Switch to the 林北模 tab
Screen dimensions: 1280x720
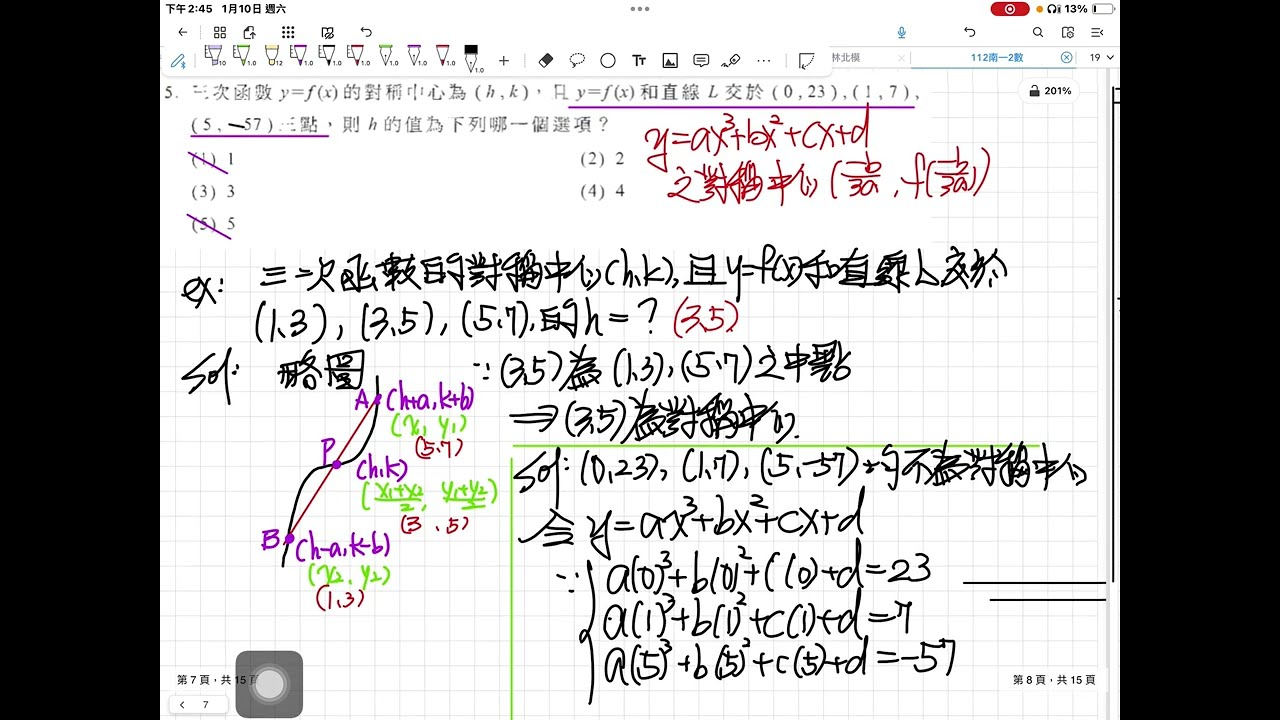click(x=845, y=57)
